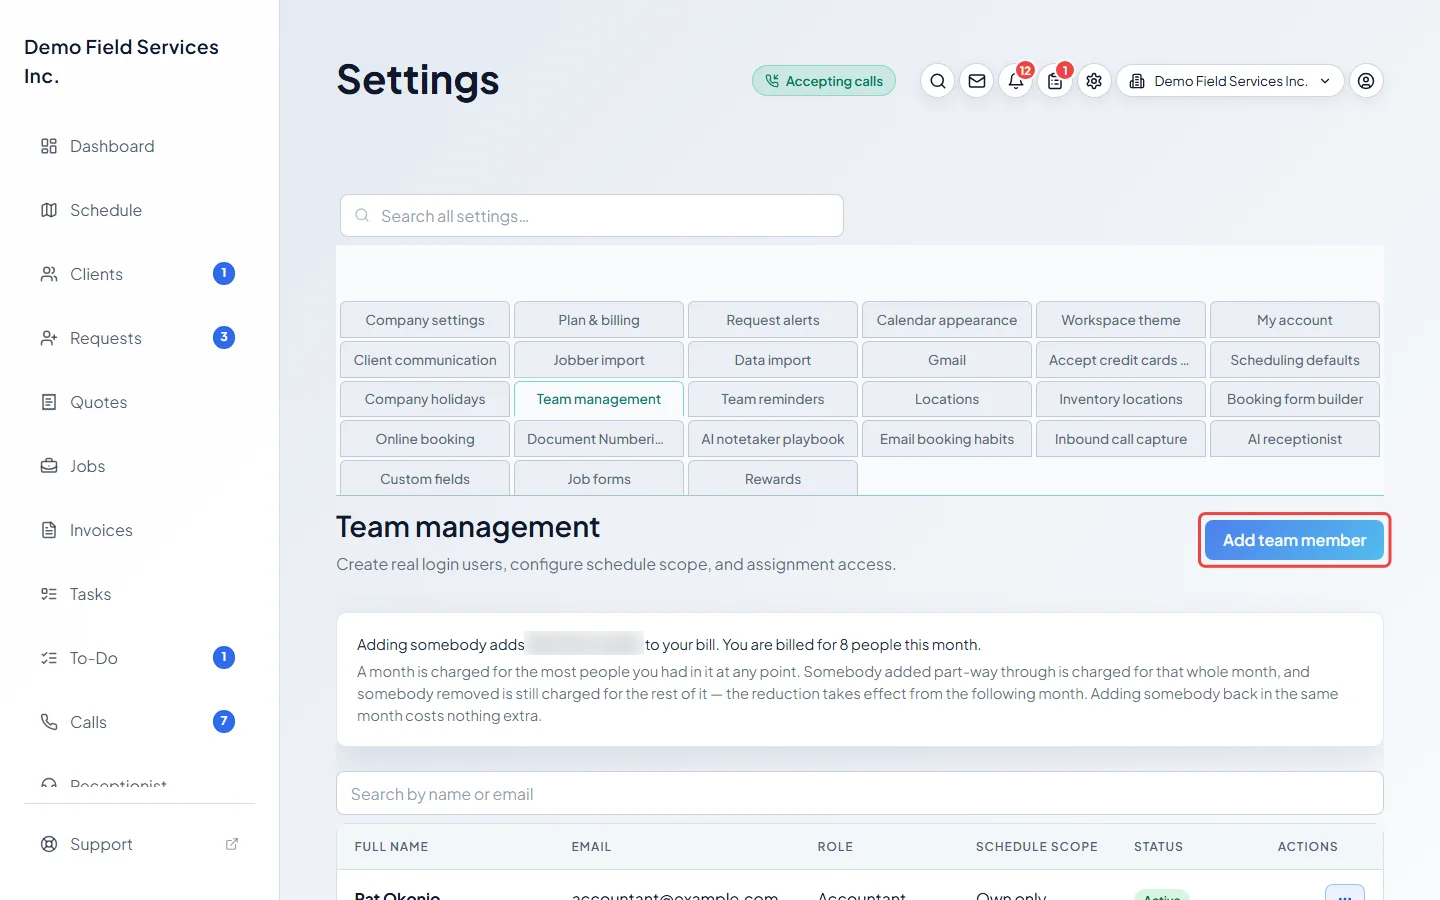This screenshot has width=1440, height=900.
Task: Open the Job forms tab
Action: point(599,478)
